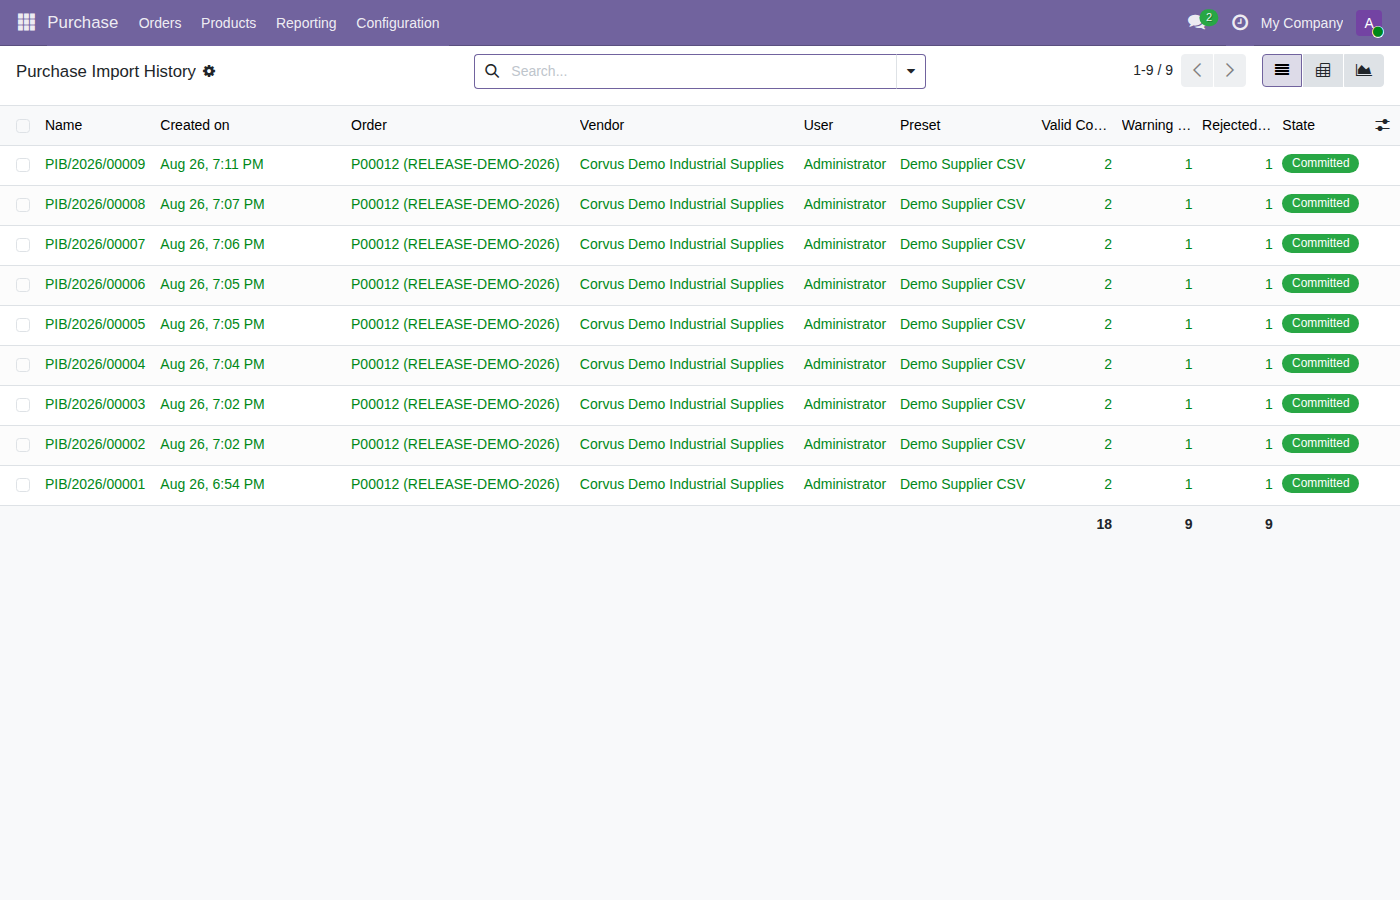Open the My Company switcher
The width and height of the screenshot is (1400, 900).
(x=1301, y=23)
